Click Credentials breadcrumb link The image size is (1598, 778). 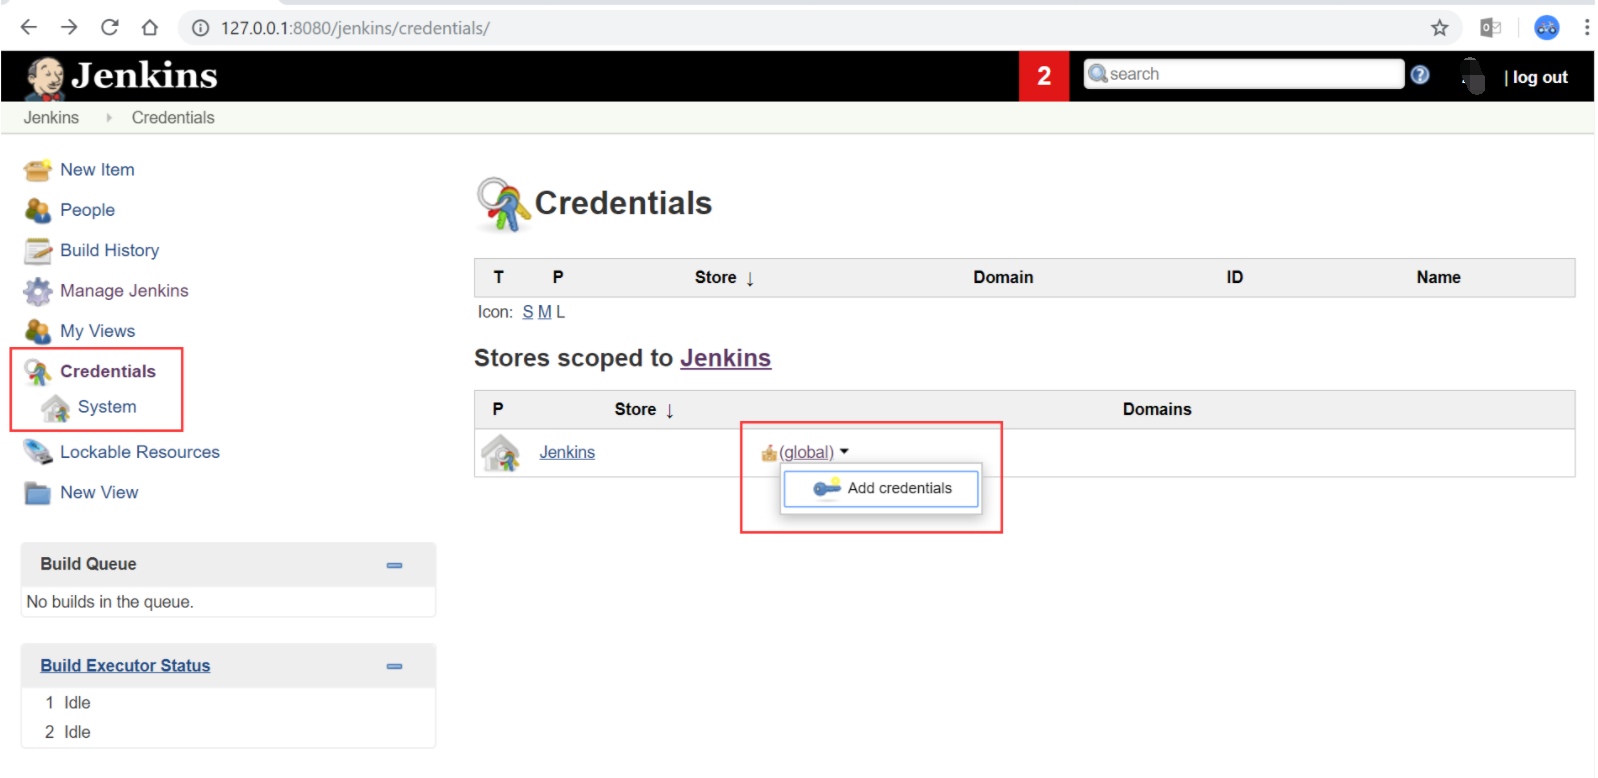tap(173, 118)
